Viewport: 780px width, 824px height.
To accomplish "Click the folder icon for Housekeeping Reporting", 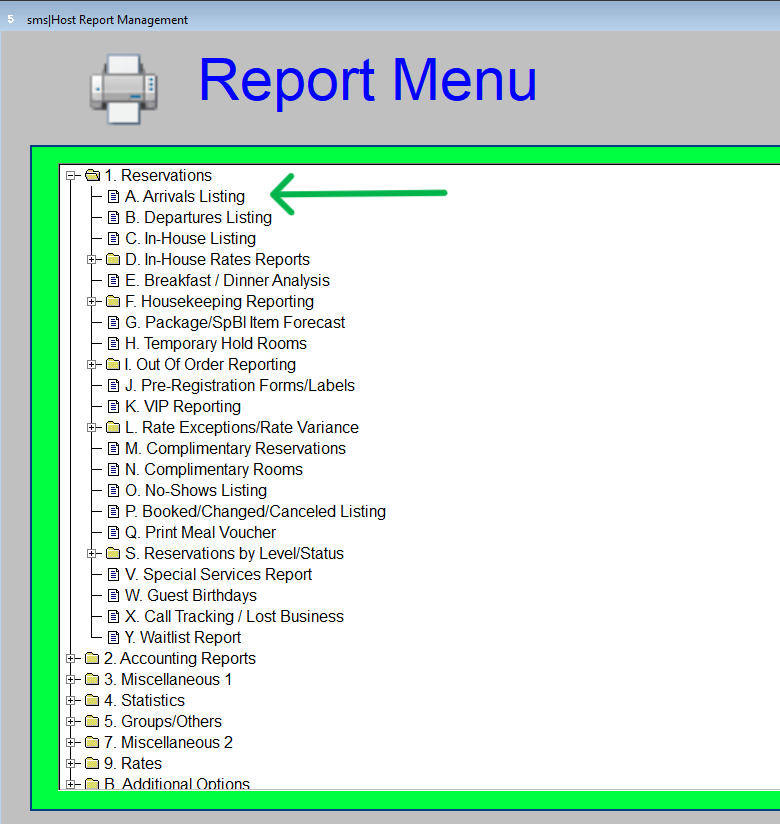I will pyautogui.click(x=113, y=302).
